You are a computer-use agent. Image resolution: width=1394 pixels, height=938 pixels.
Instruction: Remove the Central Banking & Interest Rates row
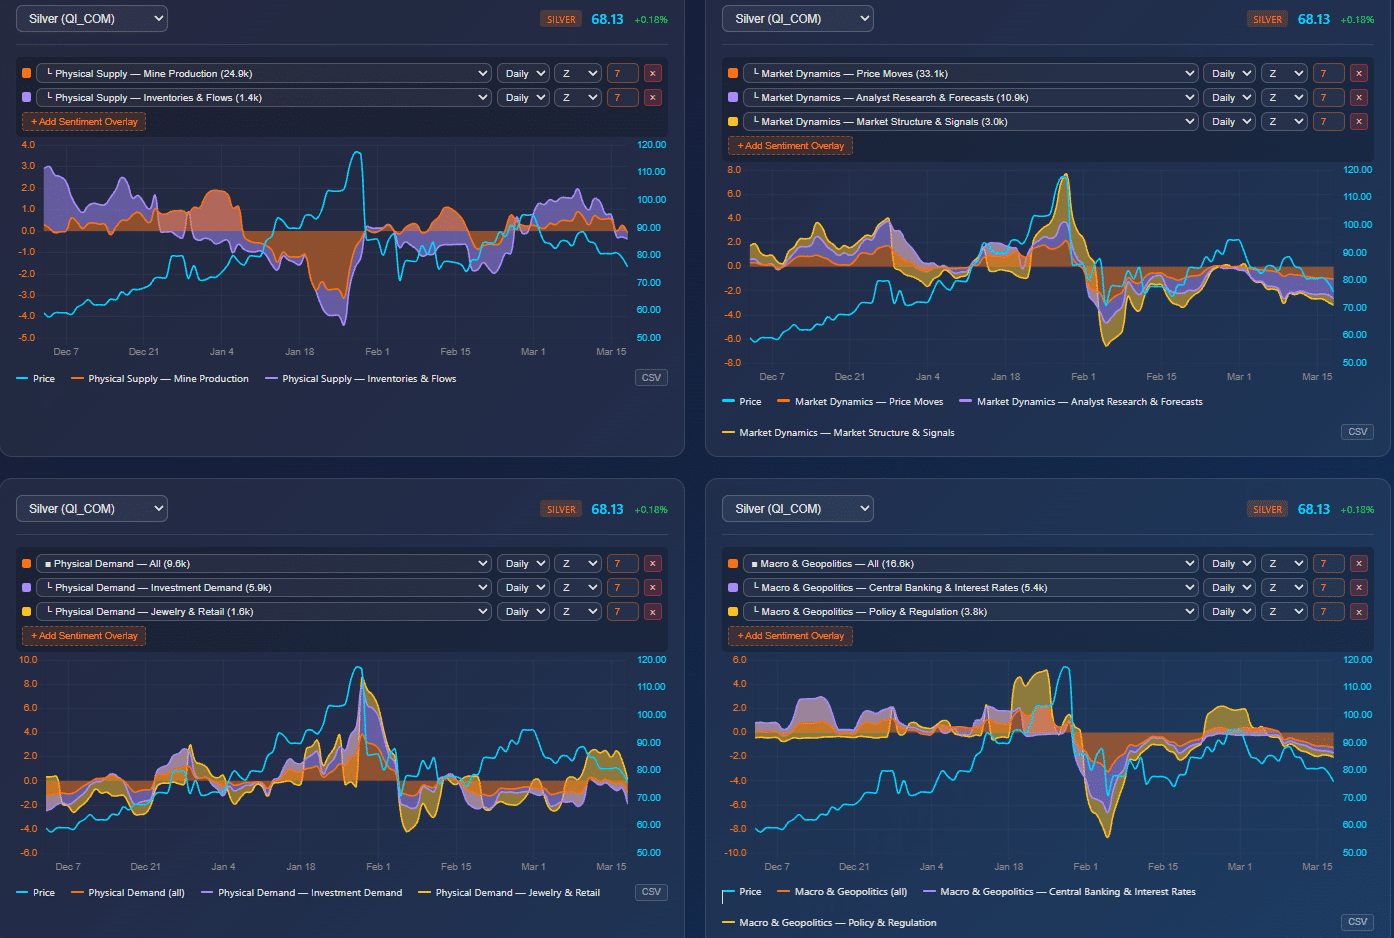click(1358, 587)
